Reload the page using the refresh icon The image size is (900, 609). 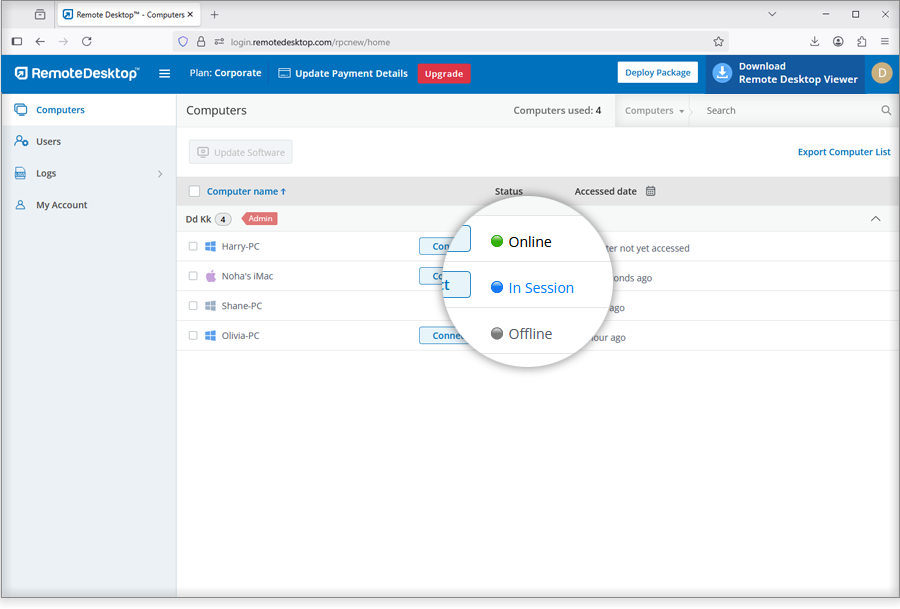tap(87, 41)
